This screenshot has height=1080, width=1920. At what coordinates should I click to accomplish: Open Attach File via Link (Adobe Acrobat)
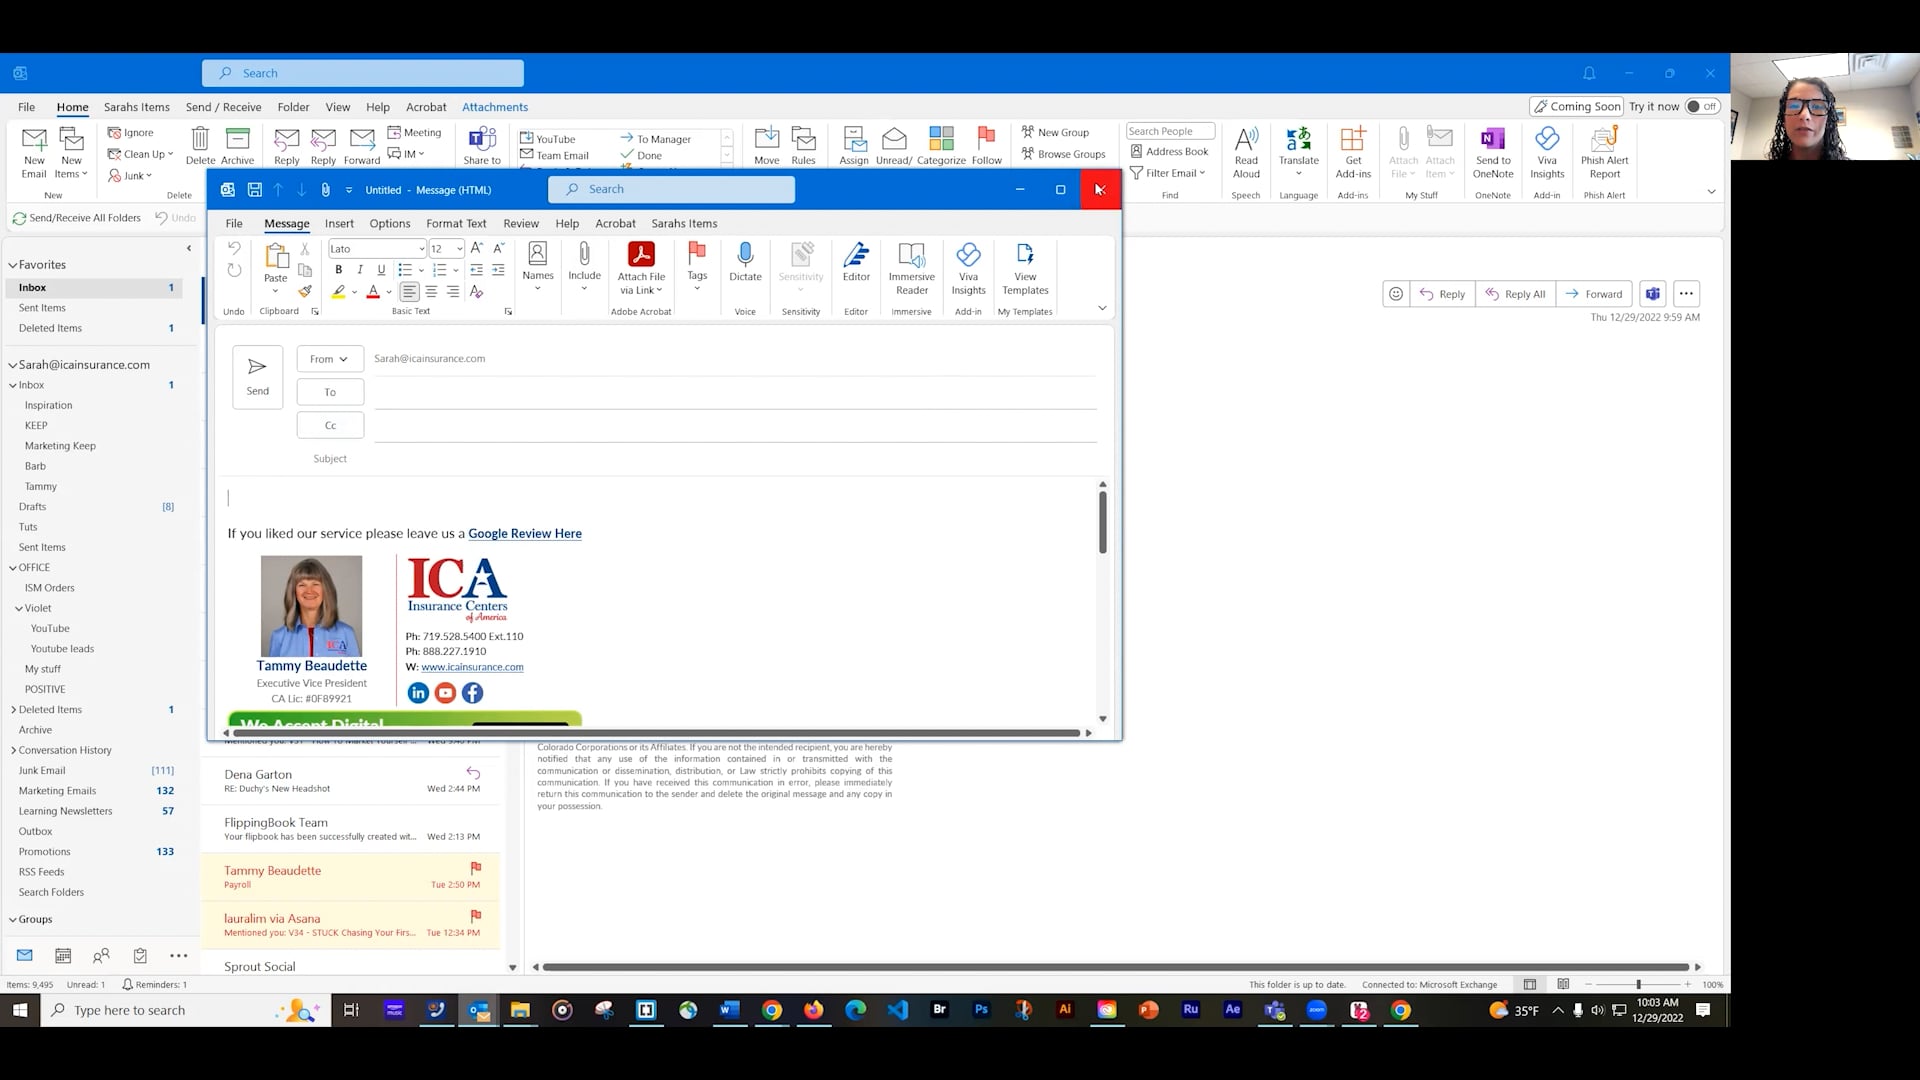pyautogui.click(x=641, y=256)
